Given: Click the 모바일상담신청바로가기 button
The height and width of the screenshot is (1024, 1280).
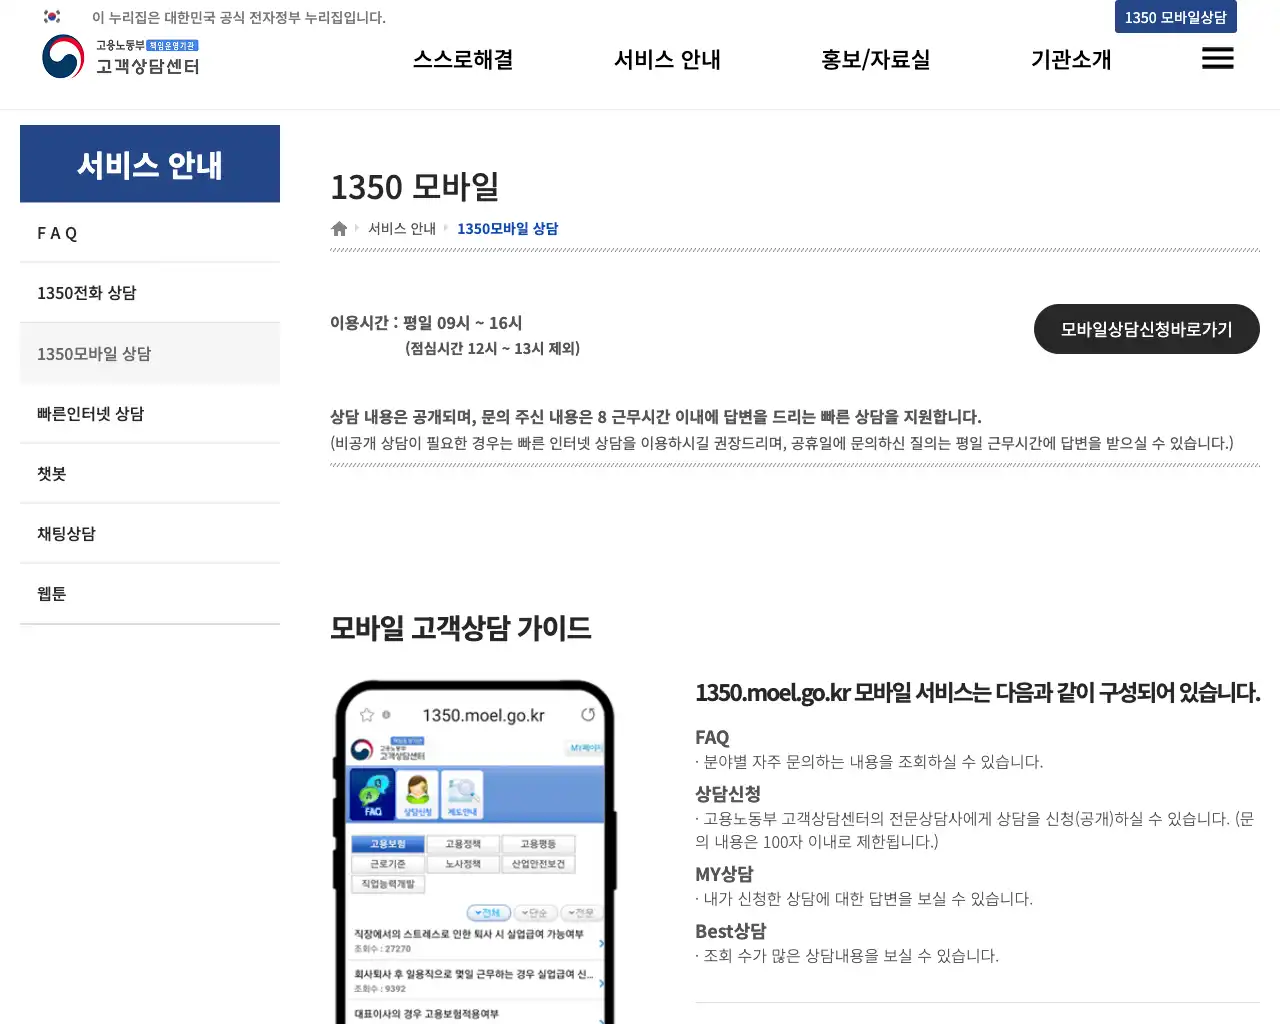Looking at the screenshot, I should click(1146, 329).
